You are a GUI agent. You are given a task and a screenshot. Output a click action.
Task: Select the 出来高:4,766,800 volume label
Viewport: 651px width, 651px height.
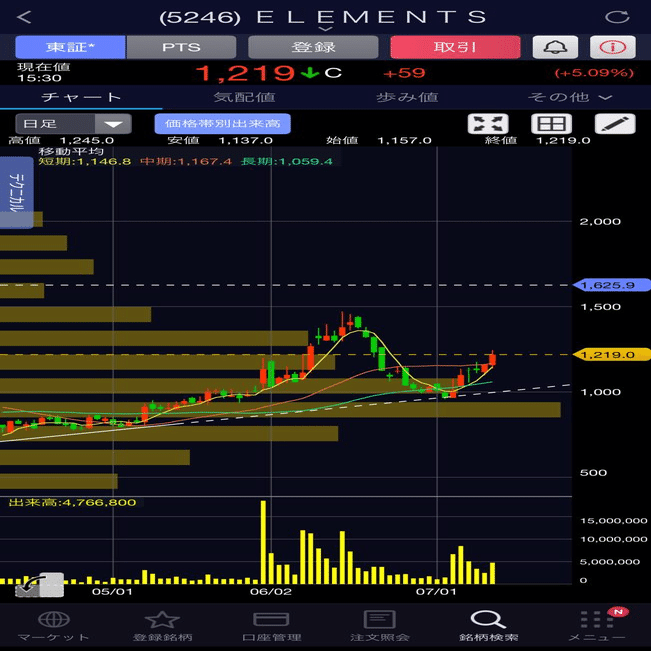coord(72,502)
